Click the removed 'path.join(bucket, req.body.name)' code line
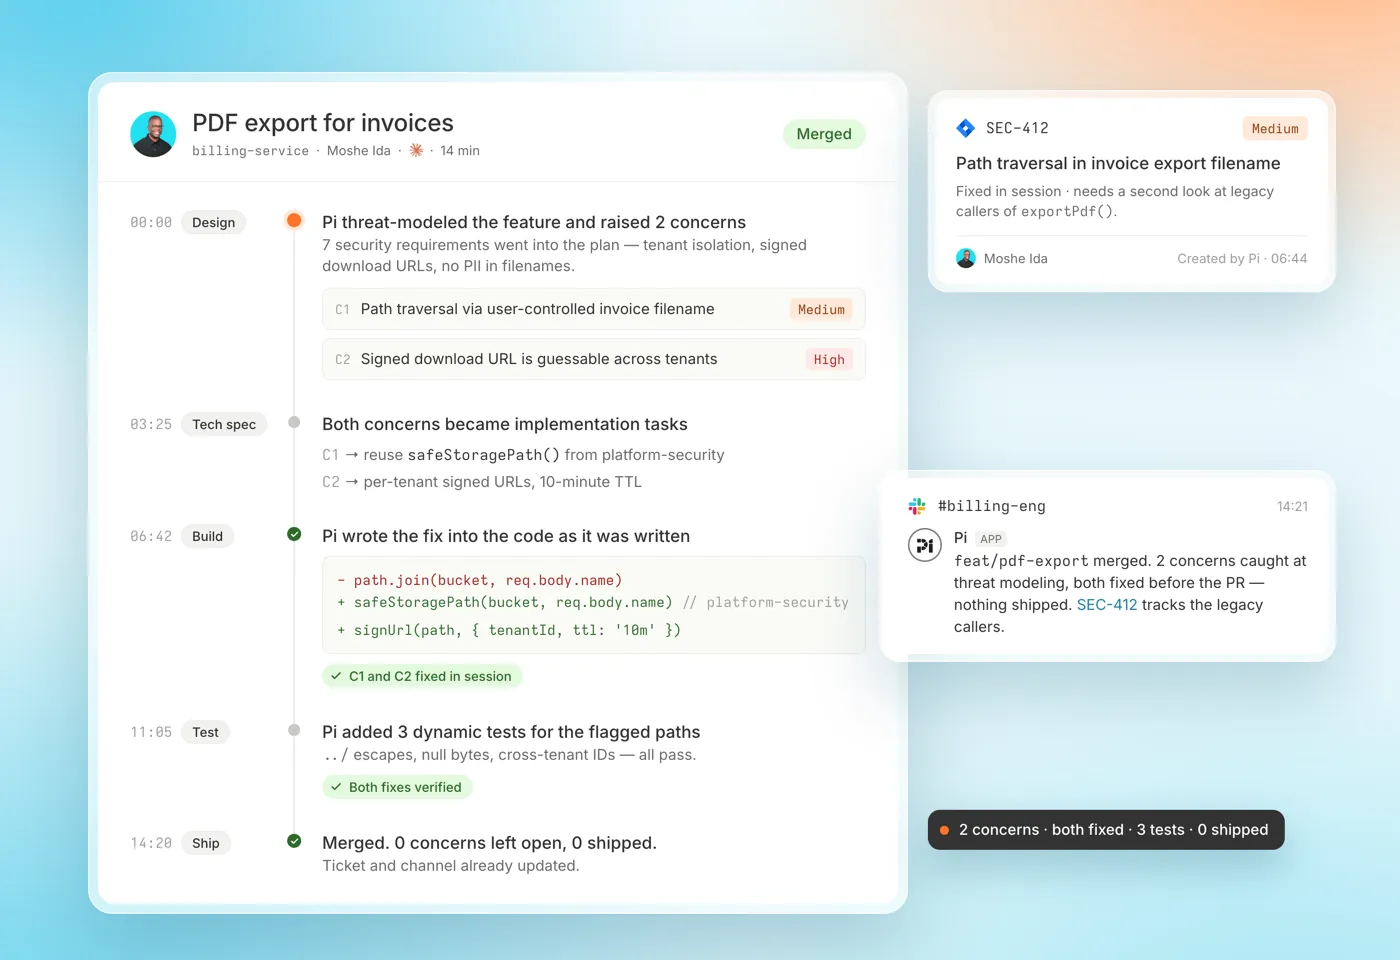 (x=479, y=580)
